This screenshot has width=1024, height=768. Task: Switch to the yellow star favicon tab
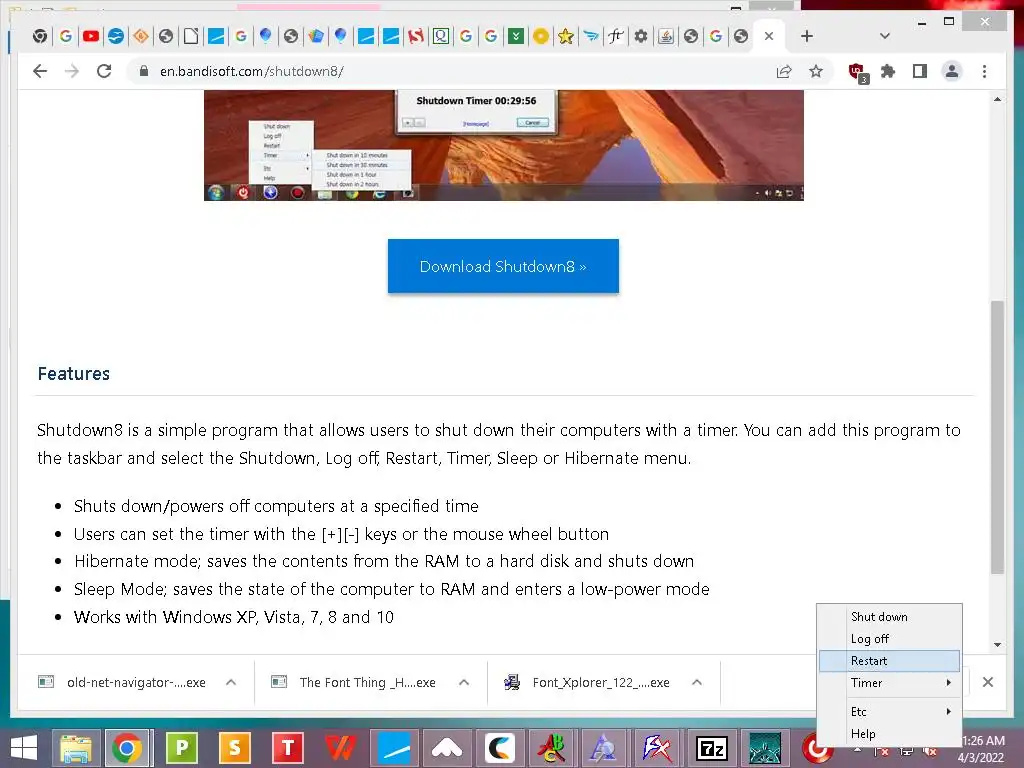point(566,37)
